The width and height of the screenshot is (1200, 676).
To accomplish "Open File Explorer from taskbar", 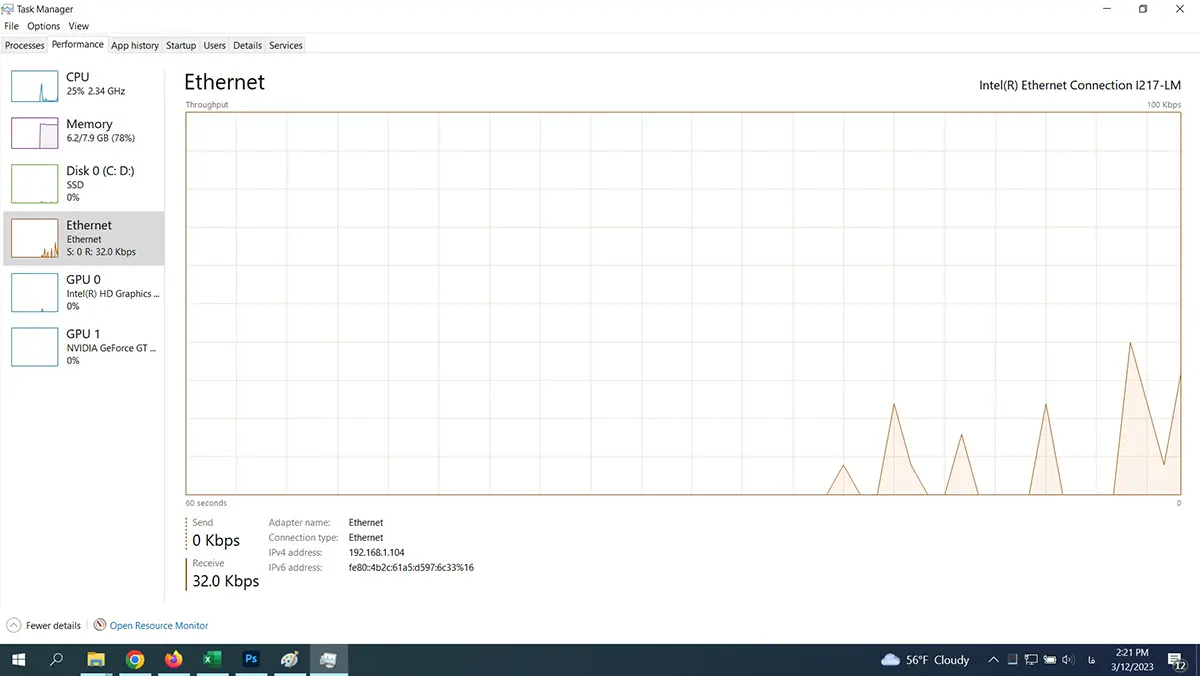I will [96, 660].
